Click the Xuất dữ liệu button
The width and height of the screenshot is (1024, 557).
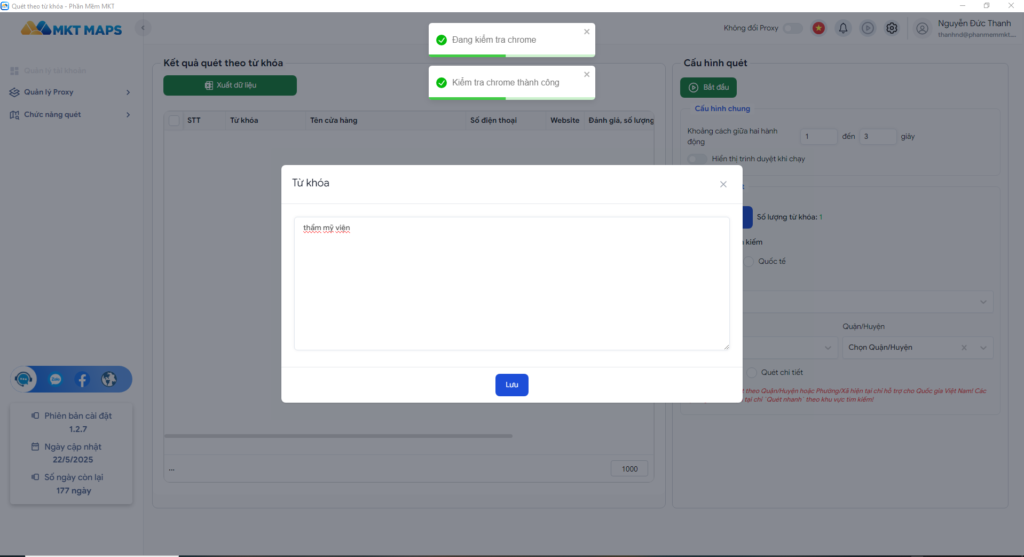tap(230, 86)
